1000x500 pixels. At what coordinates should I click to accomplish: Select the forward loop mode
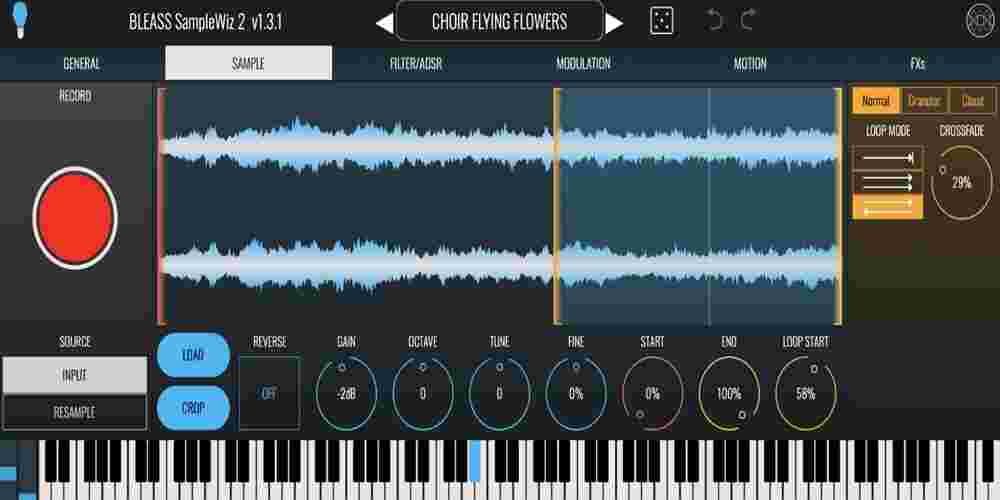[887, 182]
